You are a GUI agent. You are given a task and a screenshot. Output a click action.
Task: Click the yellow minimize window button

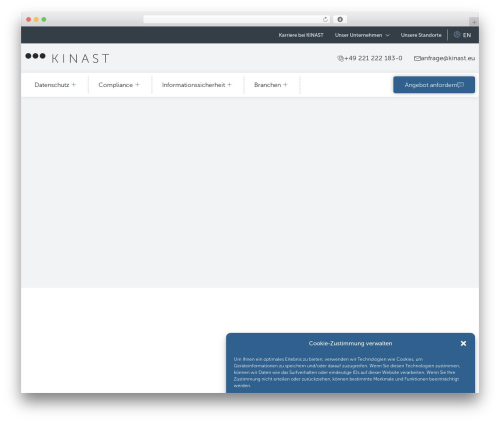click(36, 19)
